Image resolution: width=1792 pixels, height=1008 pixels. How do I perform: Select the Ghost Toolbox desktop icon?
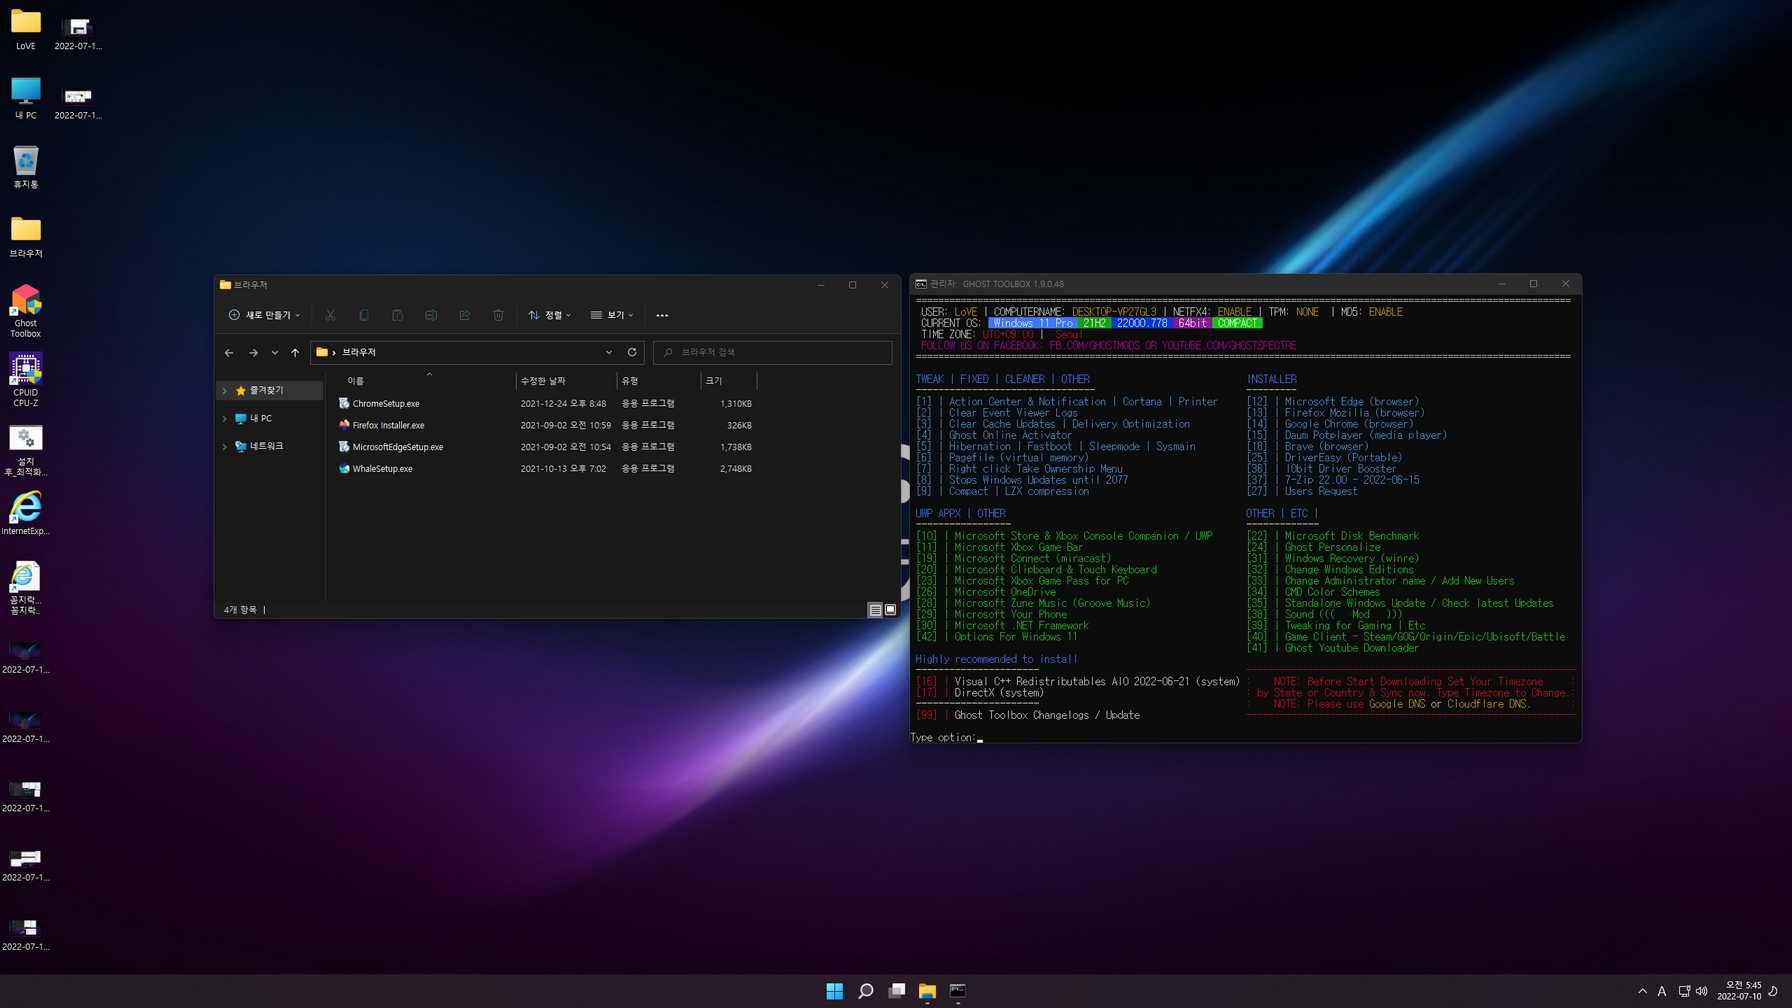pyautogui.click(x=26, y=311)
